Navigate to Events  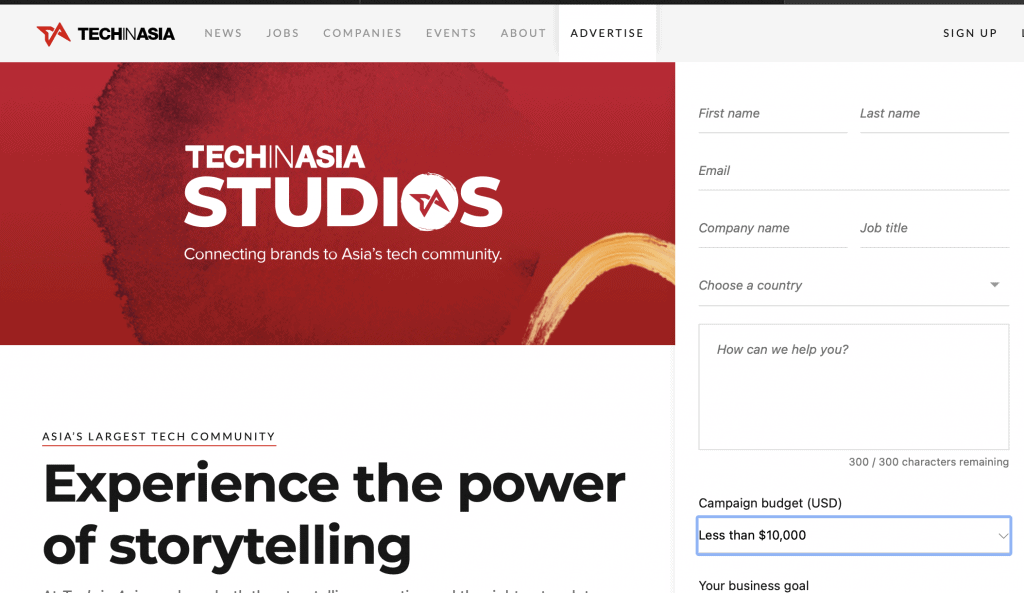[451, 33]
